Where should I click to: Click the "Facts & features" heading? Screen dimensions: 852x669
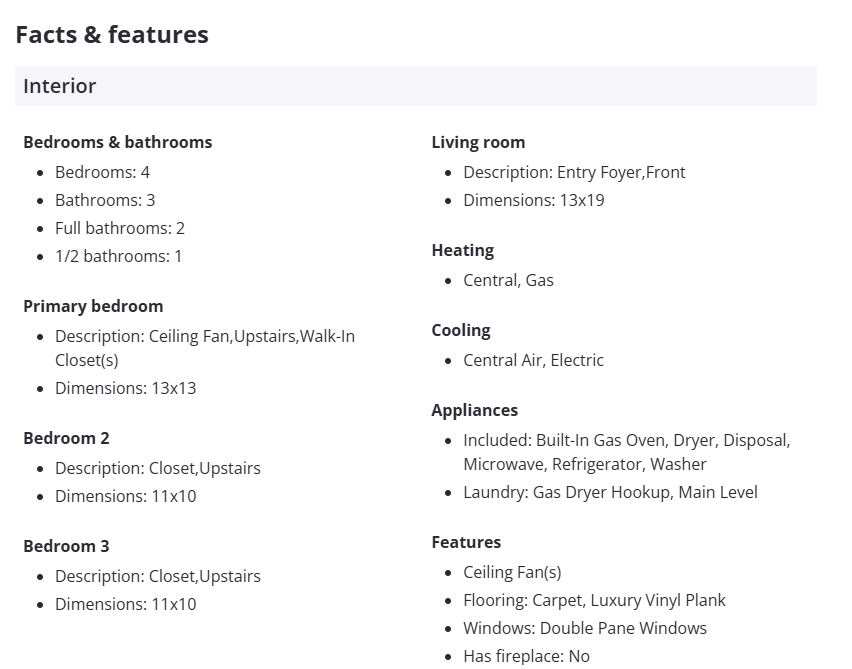[x=112, y=35]
